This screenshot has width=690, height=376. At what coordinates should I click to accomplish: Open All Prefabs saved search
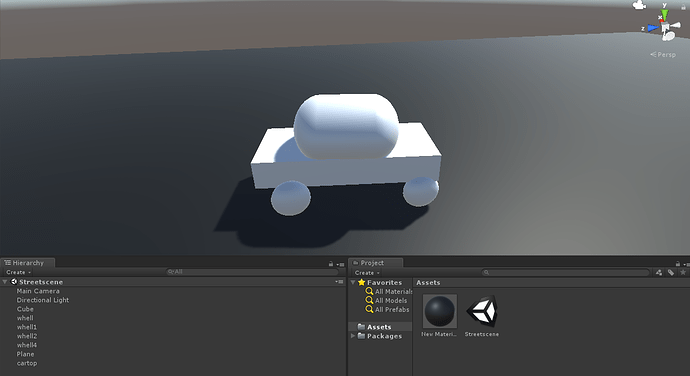pyautogui.click(x=392, y=310)
